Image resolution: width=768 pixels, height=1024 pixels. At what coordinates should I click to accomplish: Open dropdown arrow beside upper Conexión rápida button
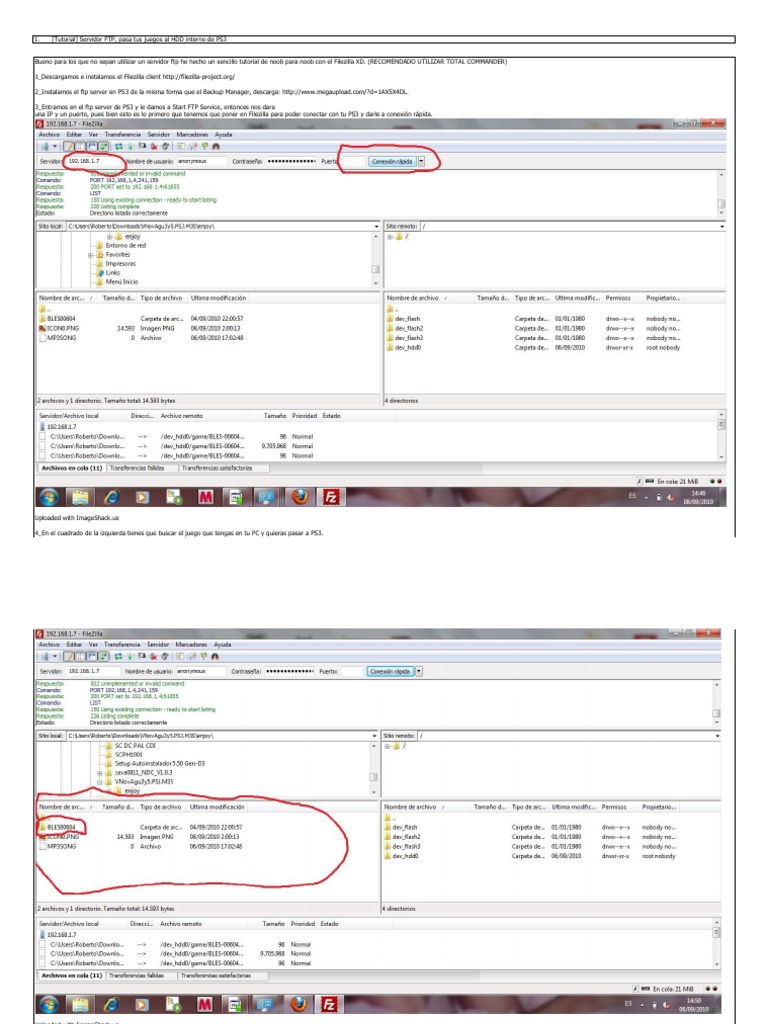[421, 160]
